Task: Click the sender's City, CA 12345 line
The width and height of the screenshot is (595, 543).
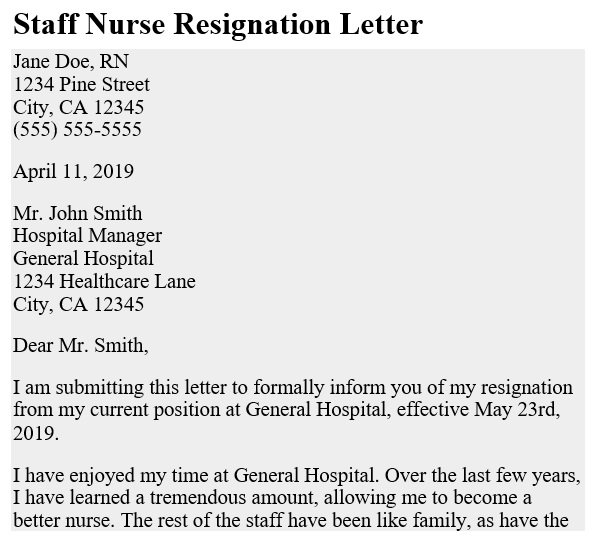Action: (79, 107)
